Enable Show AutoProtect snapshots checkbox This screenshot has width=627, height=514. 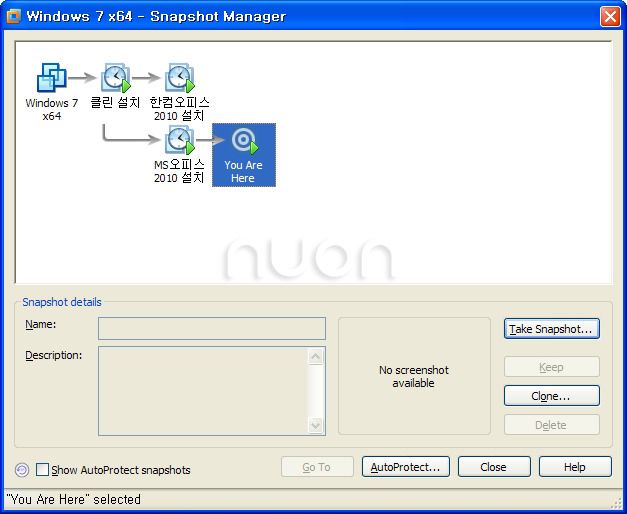(42, 470)
